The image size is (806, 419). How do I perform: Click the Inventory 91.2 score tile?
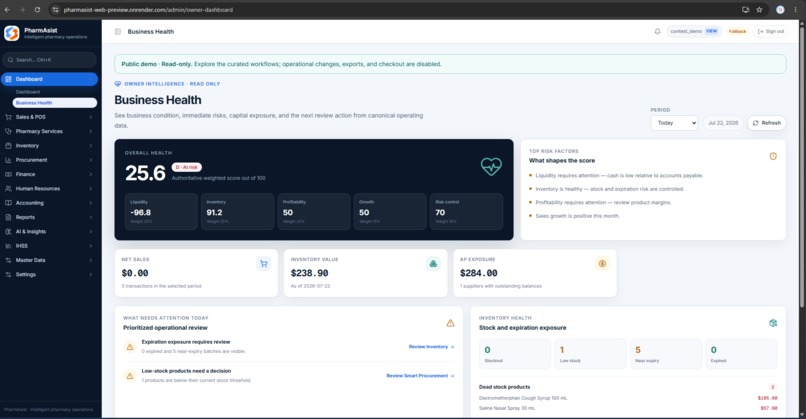click(x=237, y=211)
